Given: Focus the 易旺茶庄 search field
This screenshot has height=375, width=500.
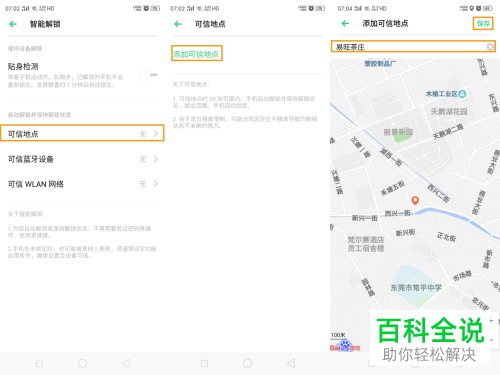Looking at the screenshot, I should [413, 47].
